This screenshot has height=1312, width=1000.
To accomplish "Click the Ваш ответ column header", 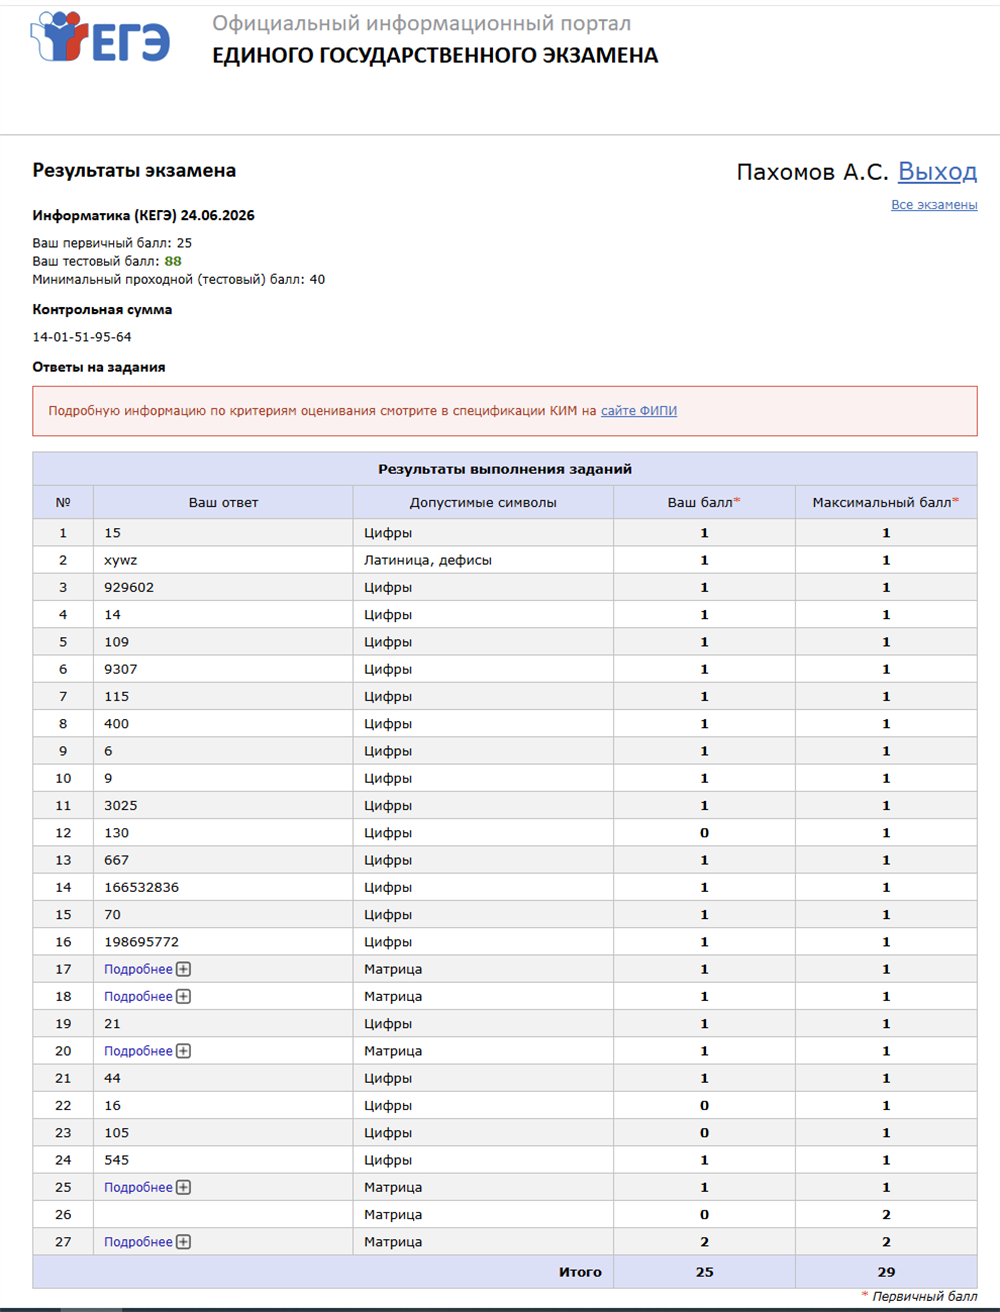I will click(223, 503).
